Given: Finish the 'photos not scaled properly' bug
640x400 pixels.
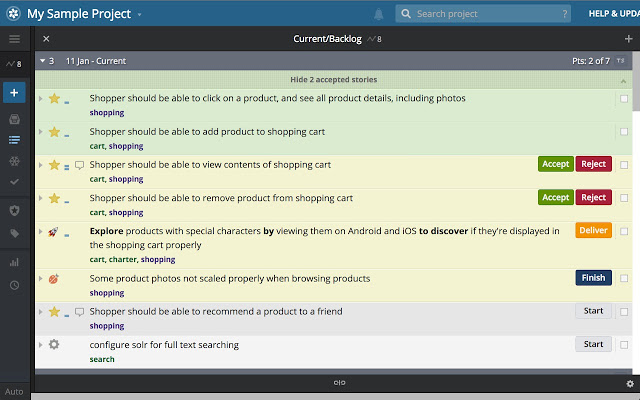Looking at the screenshot, I should click(593, 278).
